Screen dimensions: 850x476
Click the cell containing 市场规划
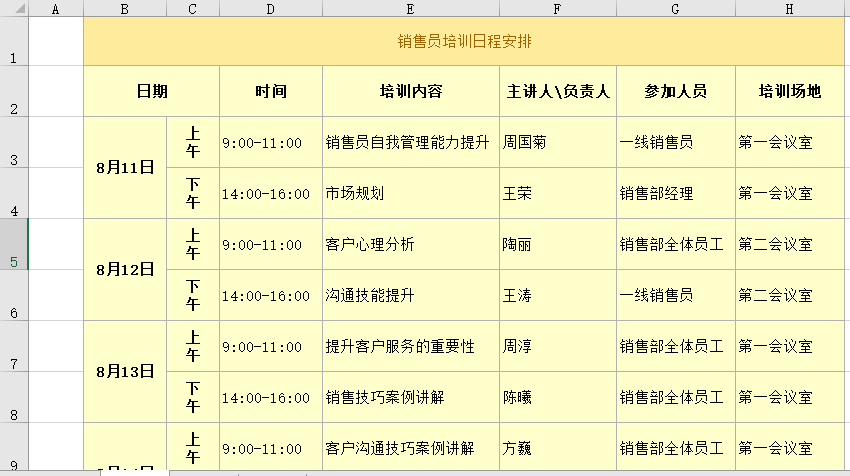tap(410, 194)
